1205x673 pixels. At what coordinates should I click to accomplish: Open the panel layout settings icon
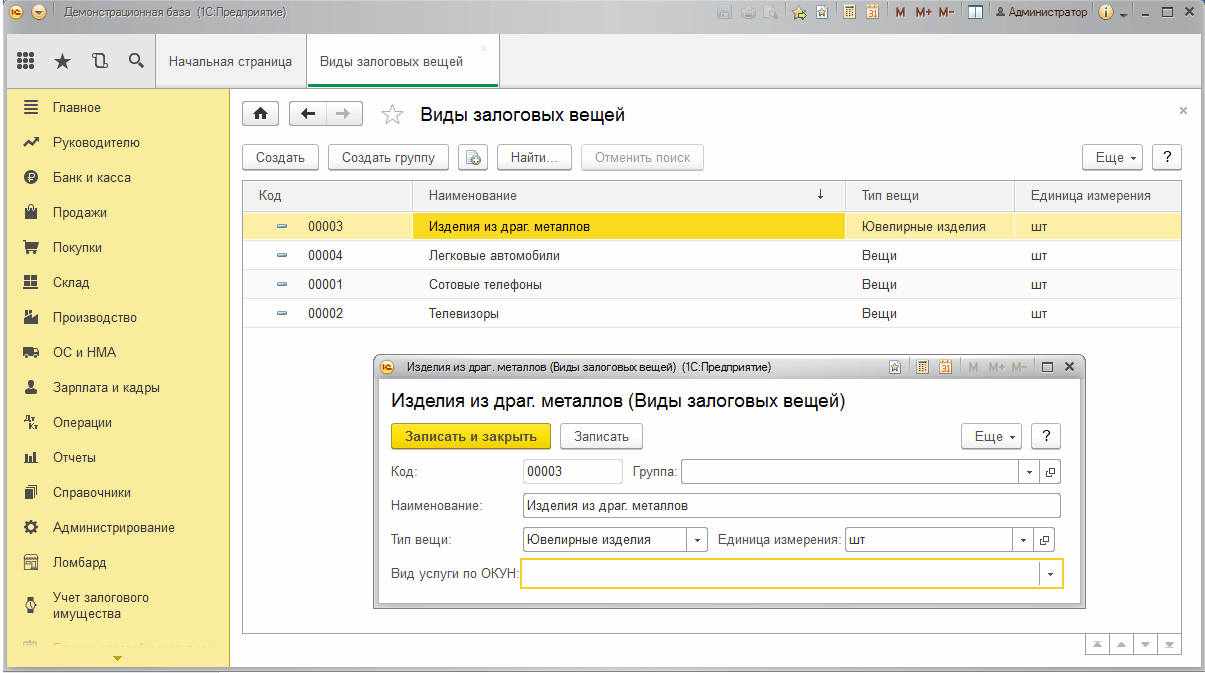[x=976, y=12]
